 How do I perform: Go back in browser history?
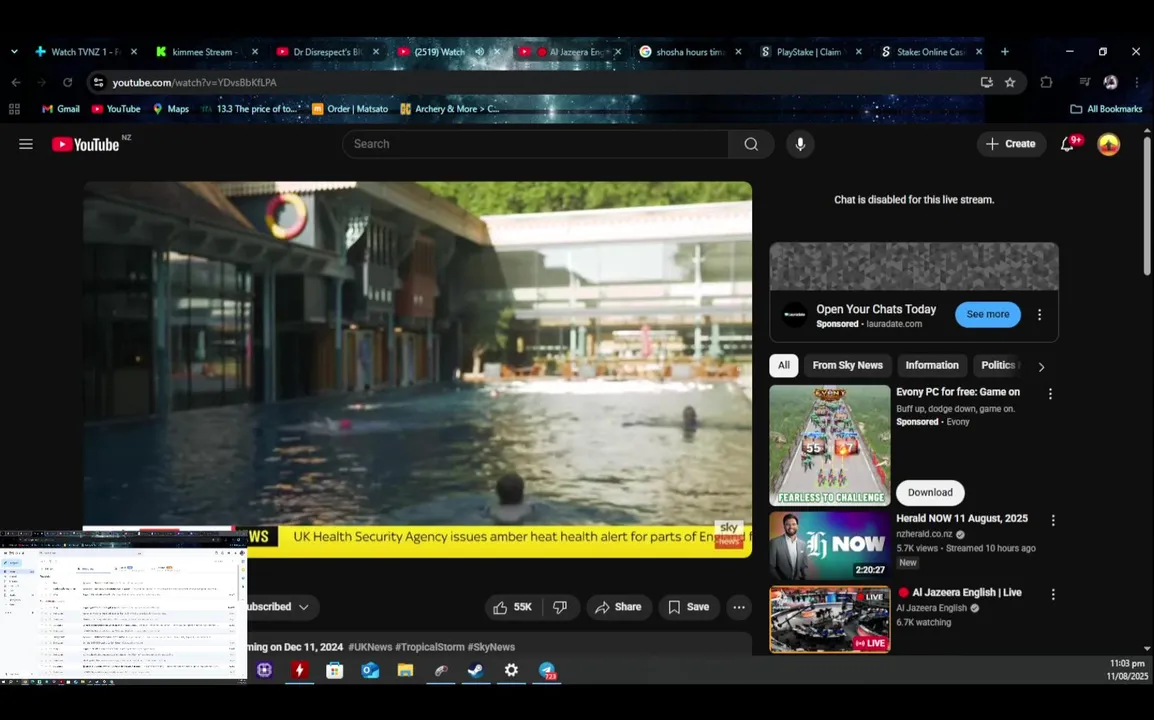coord(16,82)
